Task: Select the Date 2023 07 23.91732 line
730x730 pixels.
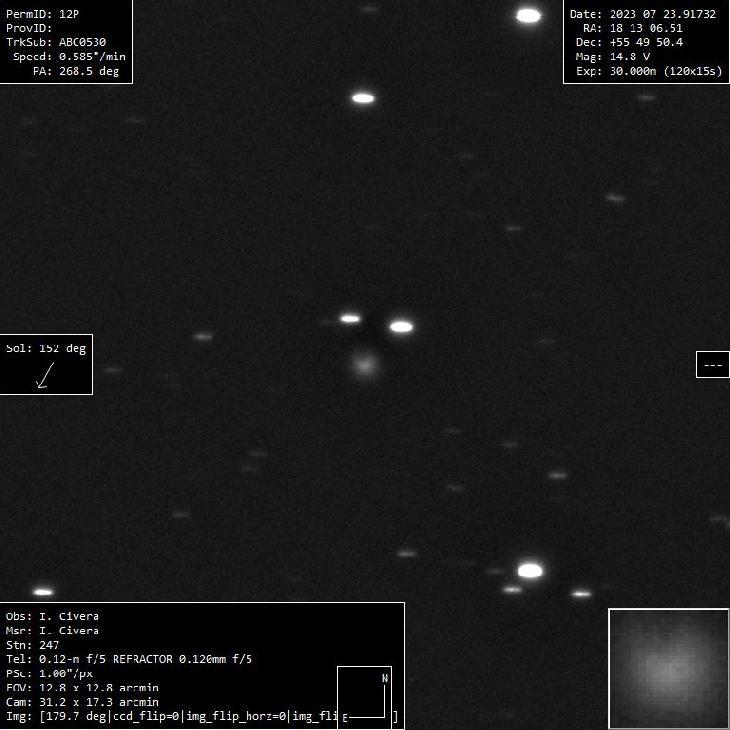Action: 643,15
